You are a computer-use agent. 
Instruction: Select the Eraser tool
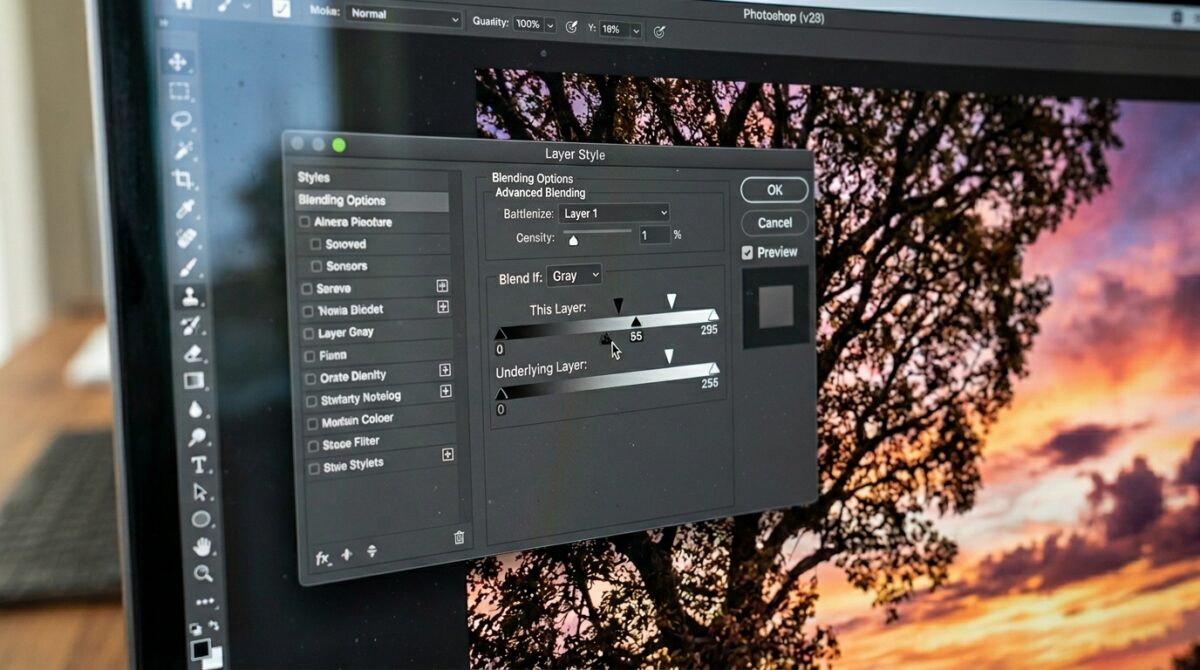(x=192, y=353)
